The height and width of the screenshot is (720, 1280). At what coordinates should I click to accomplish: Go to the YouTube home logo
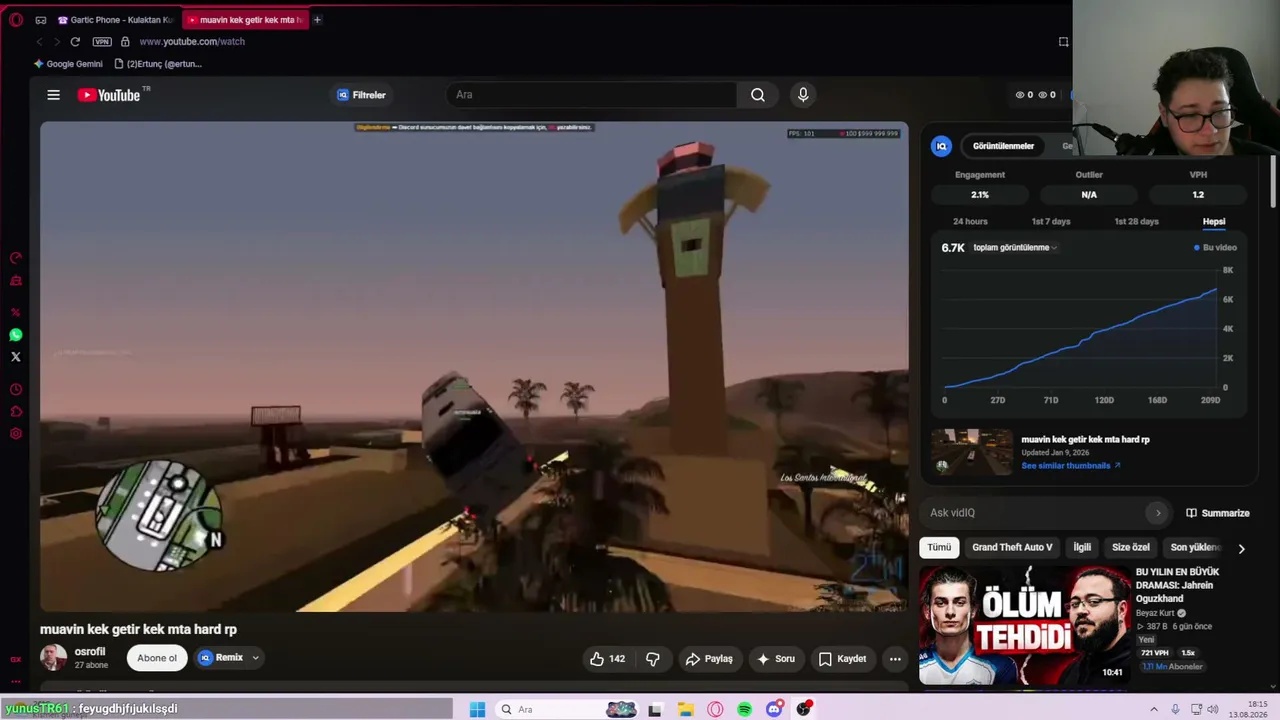(x=108, y=95)
